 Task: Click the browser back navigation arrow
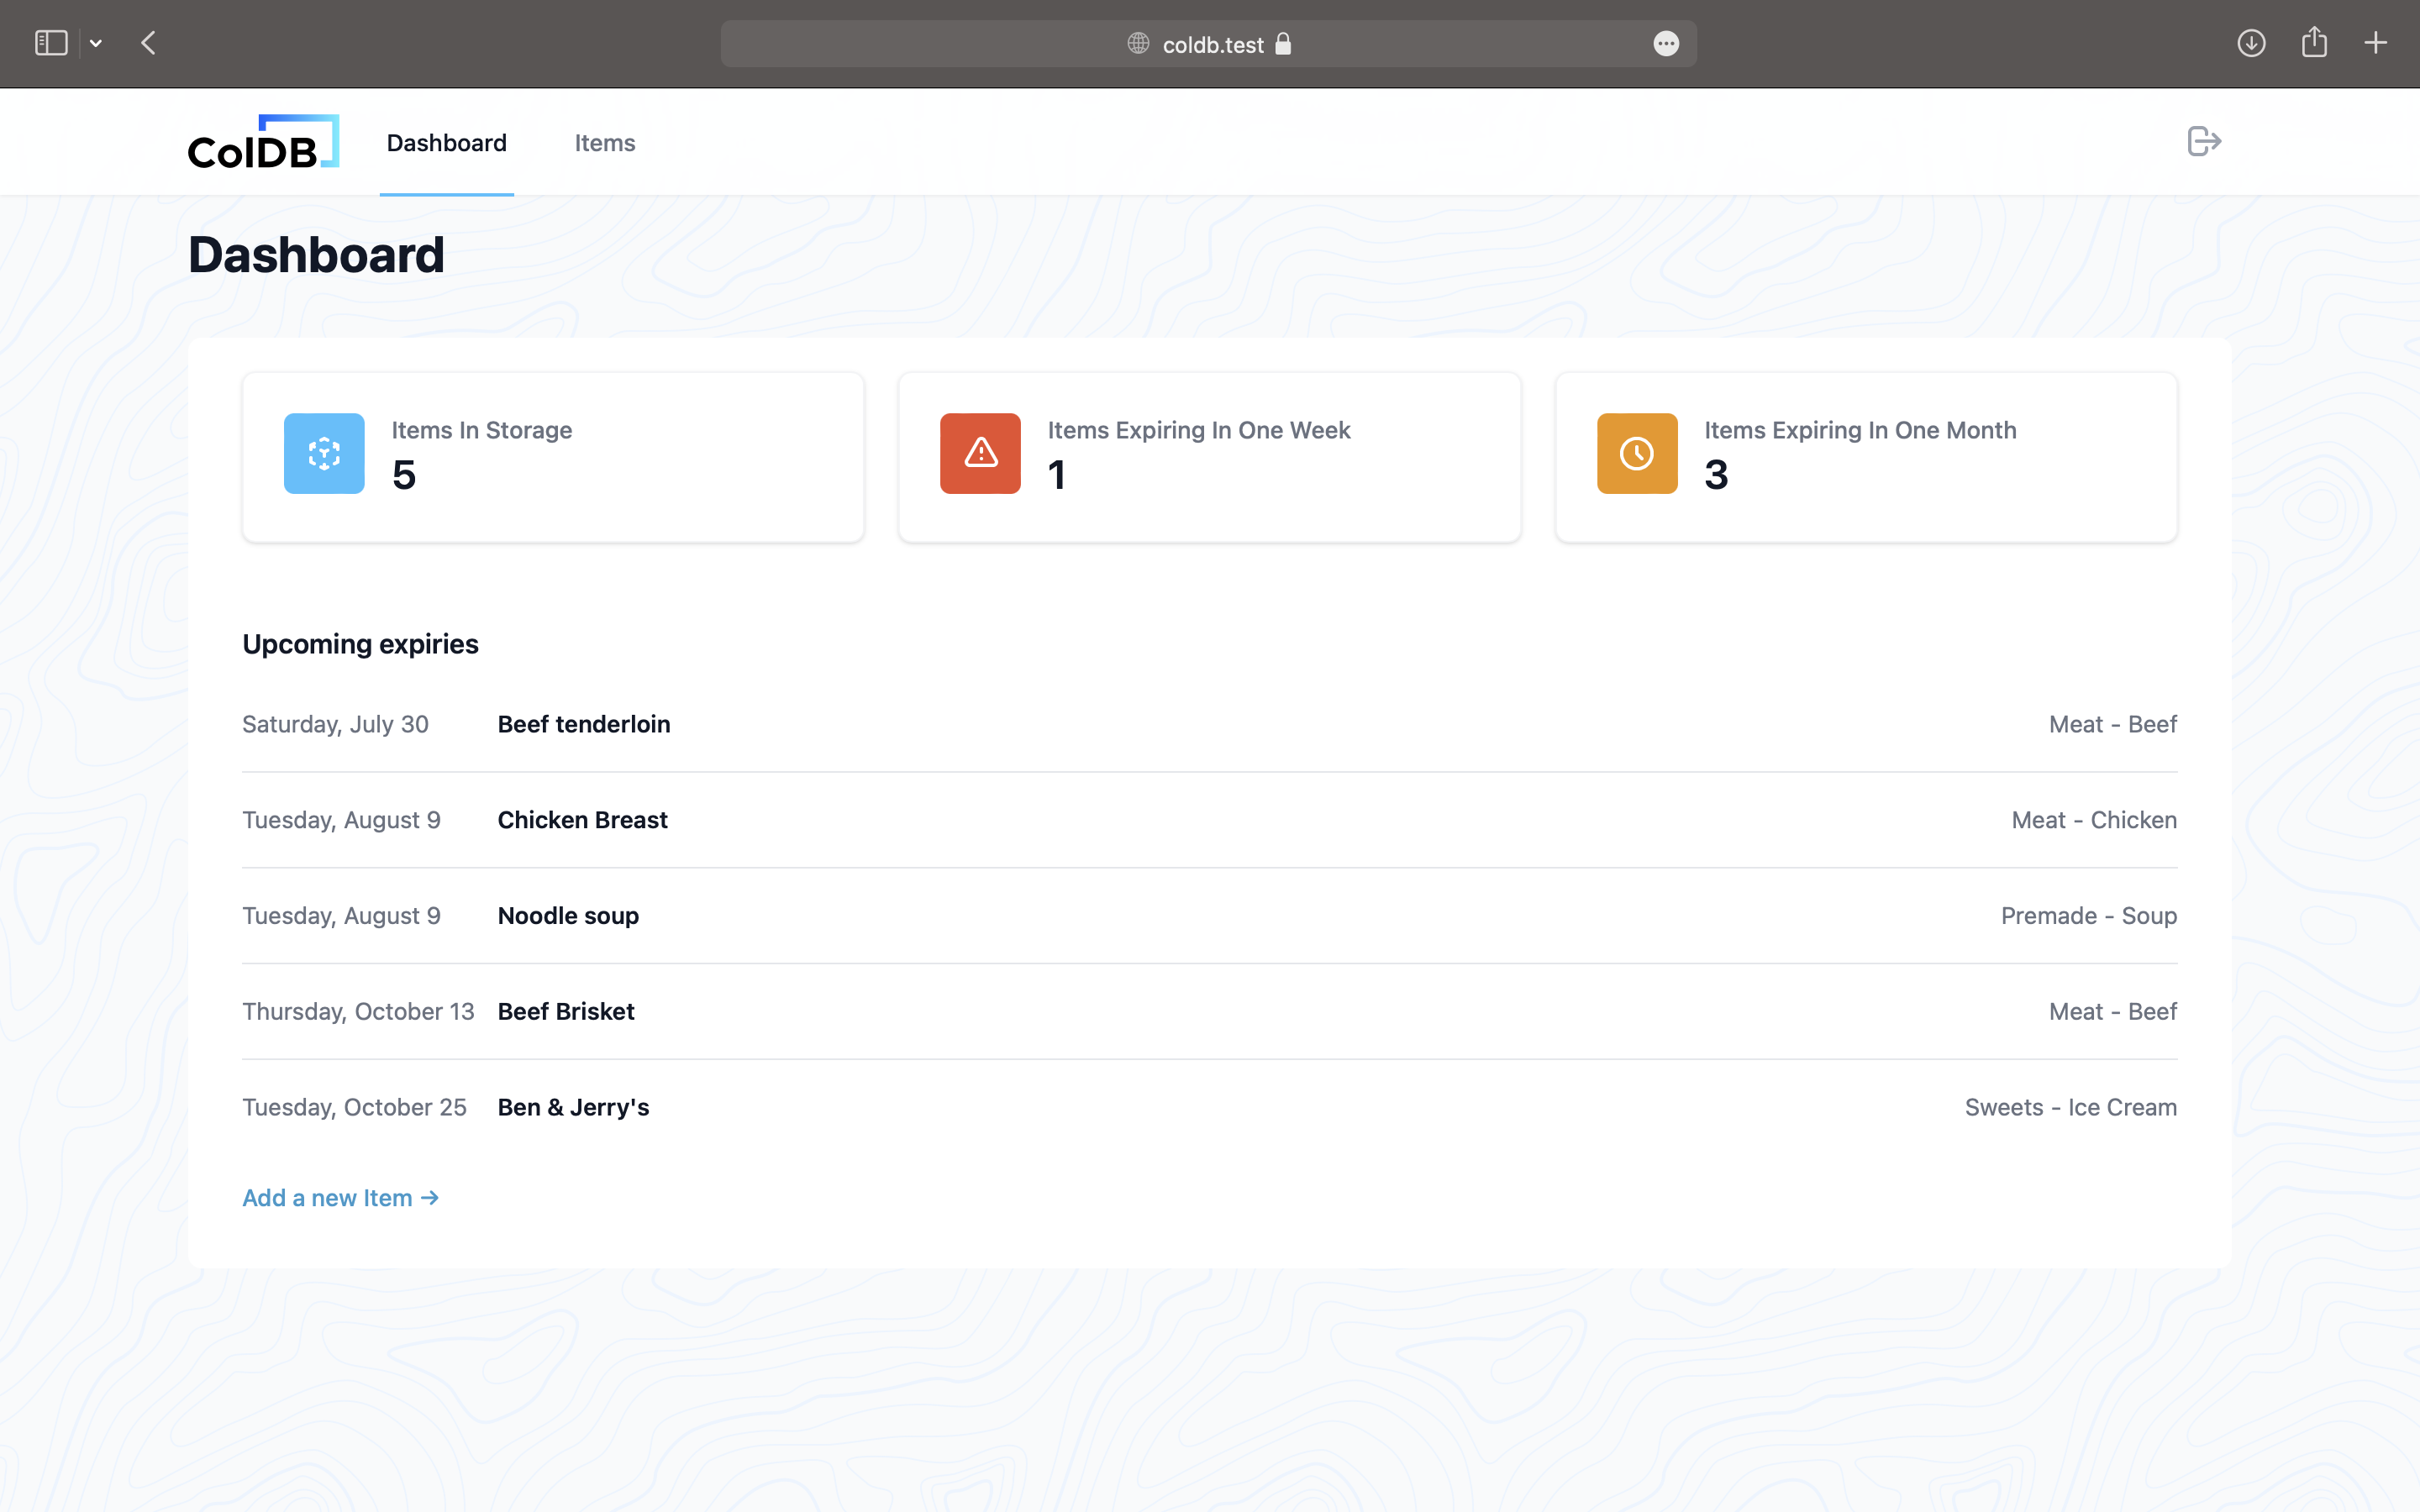tap(148, 44)
